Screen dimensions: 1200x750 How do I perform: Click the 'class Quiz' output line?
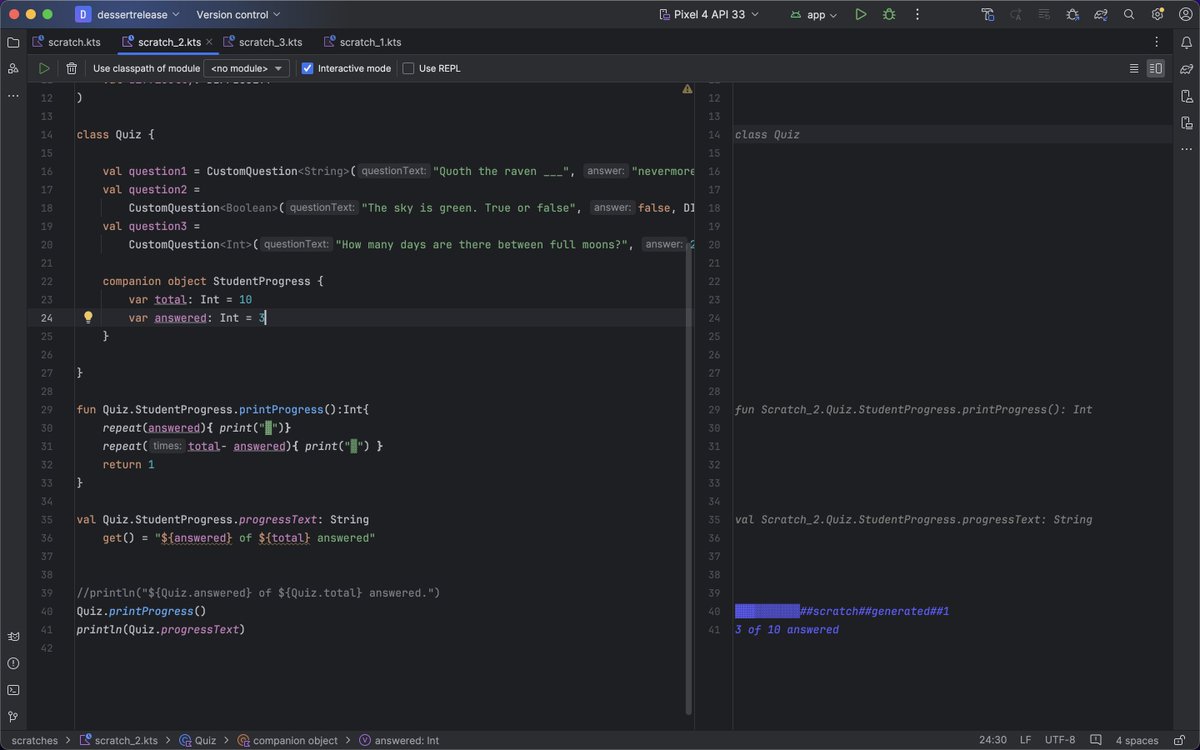pyautogui.click(x=767, y=135)
